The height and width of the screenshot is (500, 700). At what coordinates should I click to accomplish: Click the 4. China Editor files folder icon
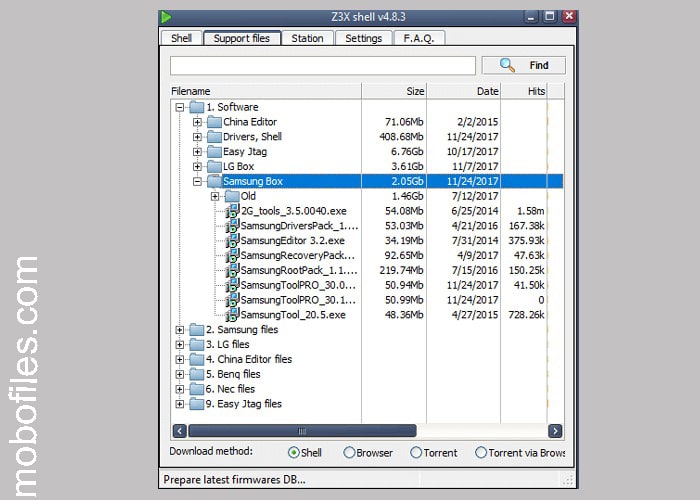click(x=197, y=359)
